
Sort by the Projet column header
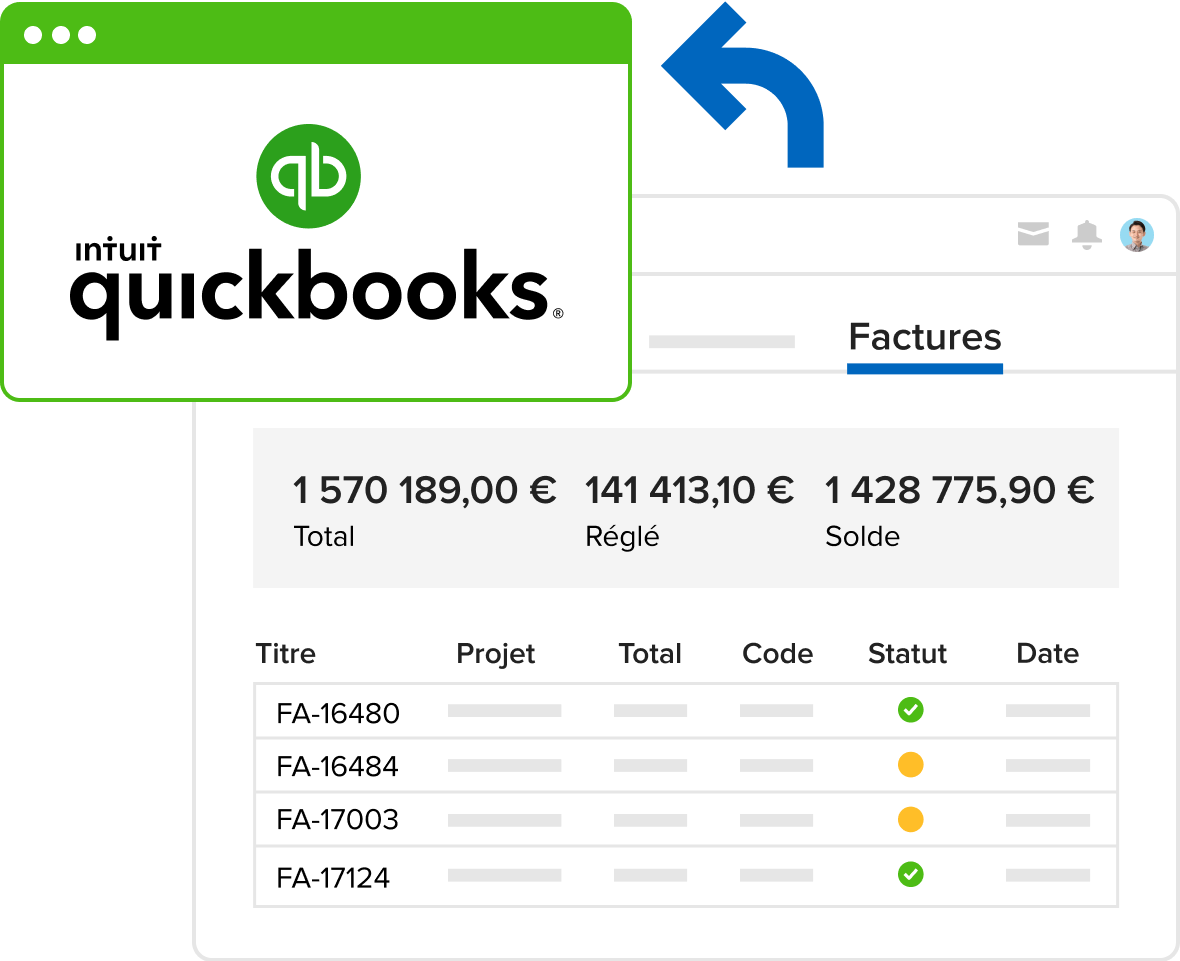[495, 654]
